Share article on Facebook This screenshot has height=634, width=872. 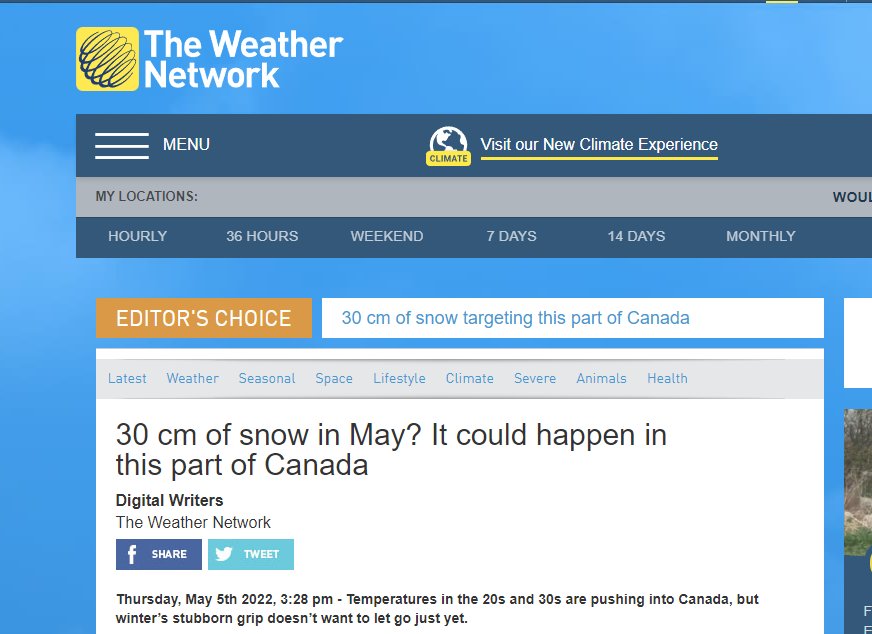point(158,554)
